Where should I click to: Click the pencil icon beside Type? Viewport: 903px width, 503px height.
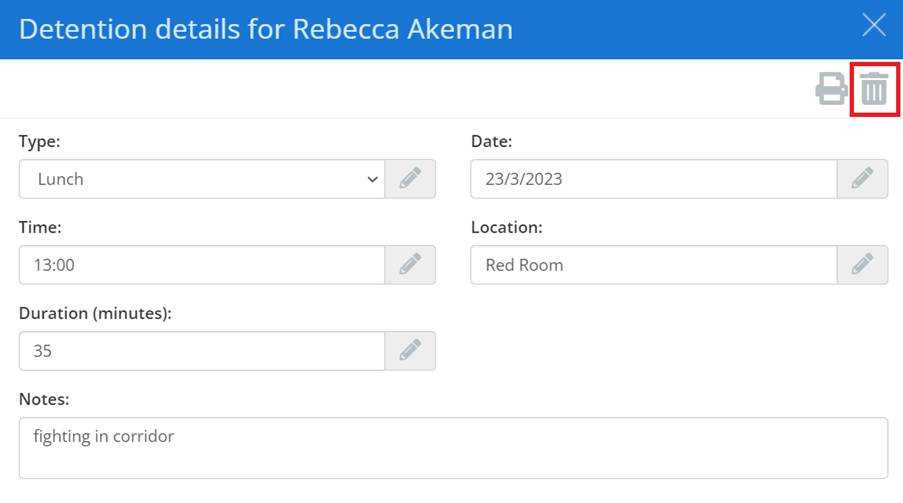[x=410, y=179]
